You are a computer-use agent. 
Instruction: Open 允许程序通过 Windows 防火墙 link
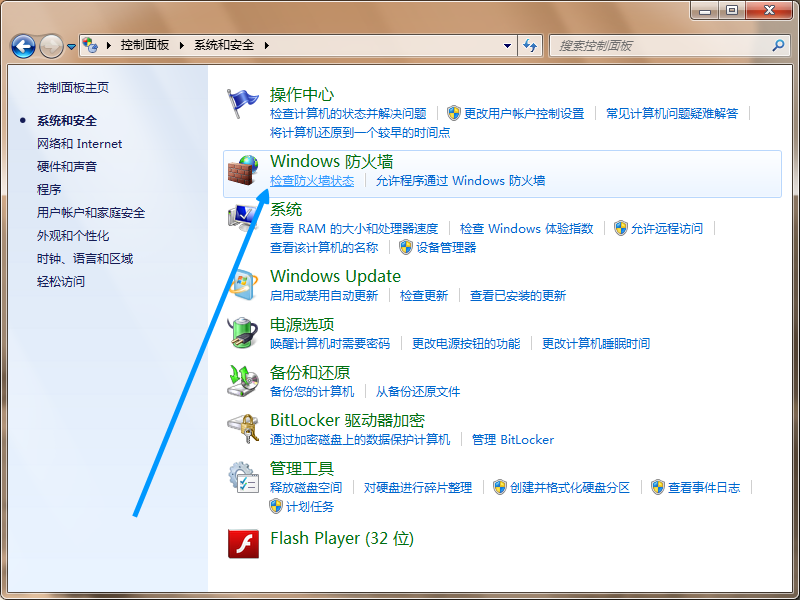460,181
